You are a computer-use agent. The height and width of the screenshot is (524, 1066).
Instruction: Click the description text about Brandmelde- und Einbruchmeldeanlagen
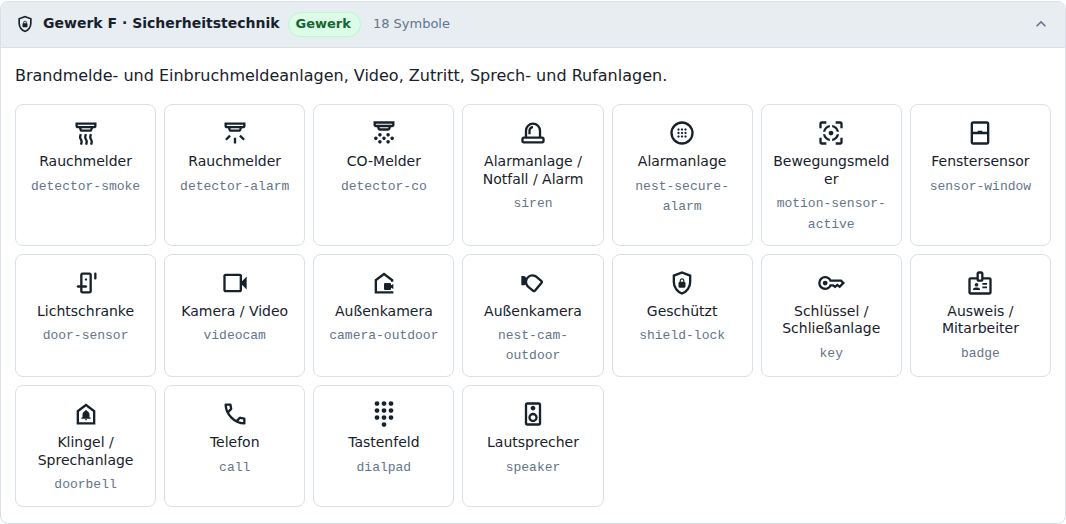click(341, 75)
